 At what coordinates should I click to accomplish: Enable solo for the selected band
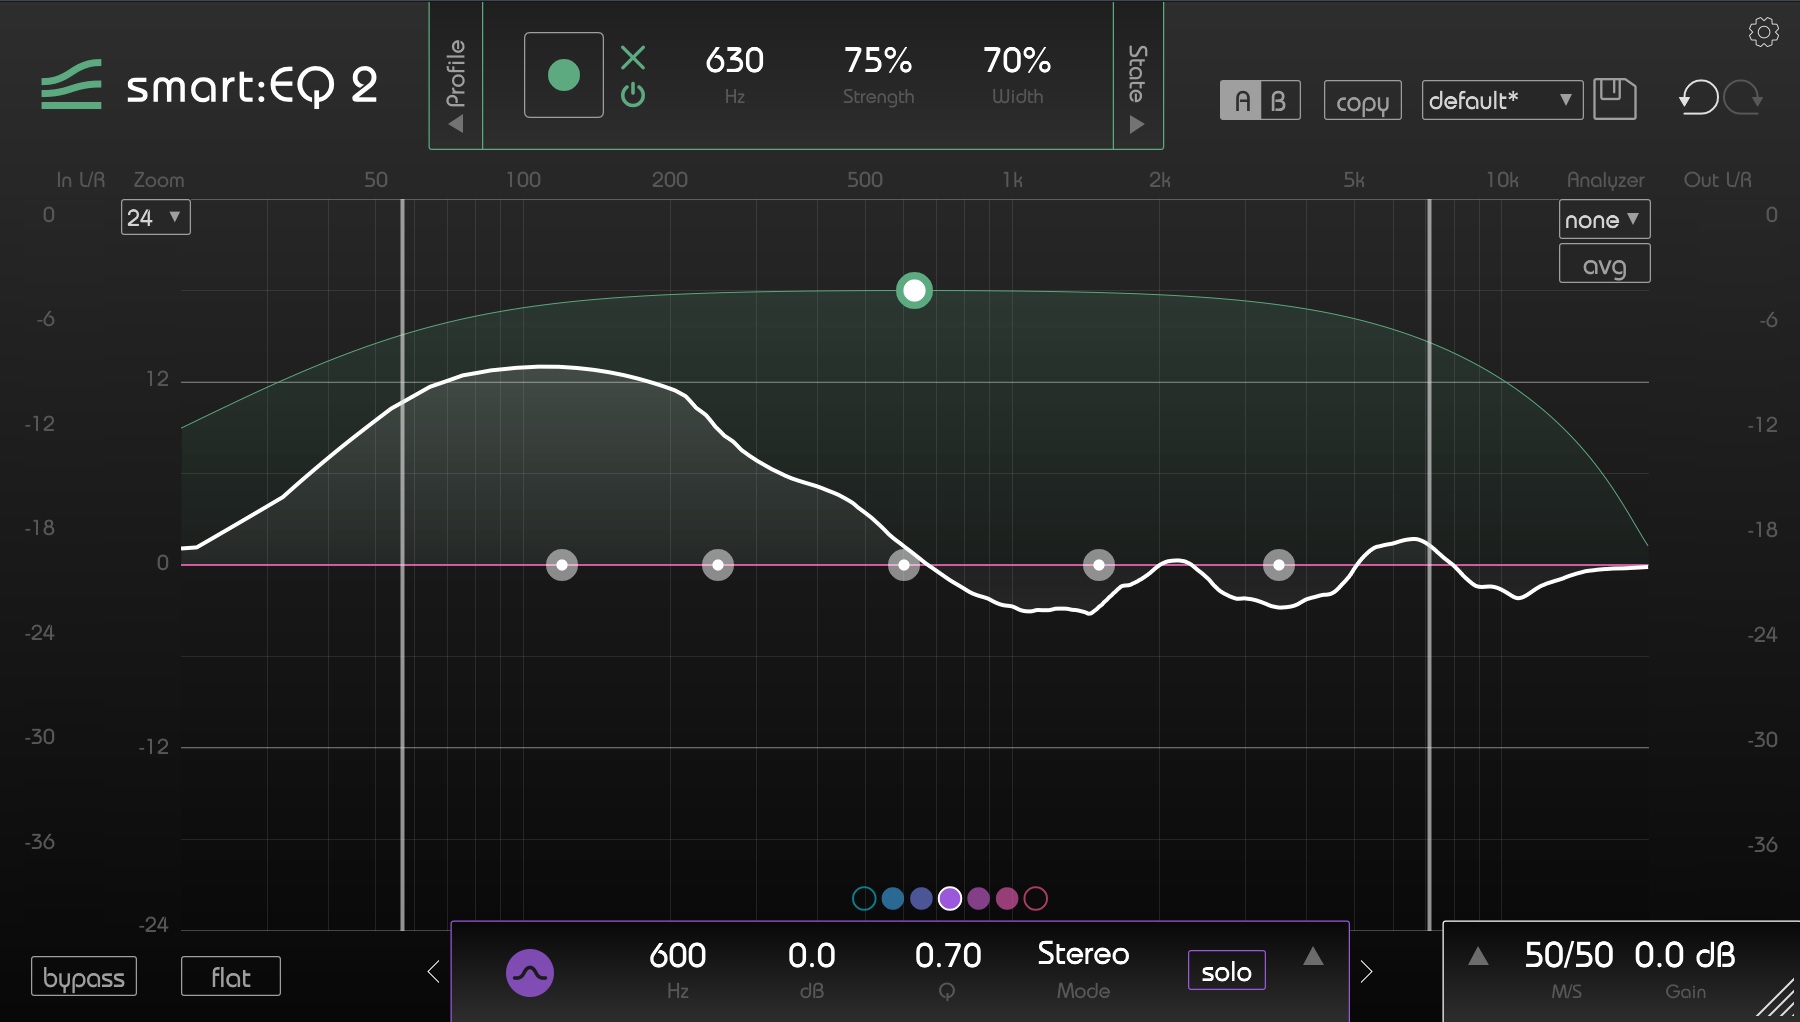[1226, 970]
